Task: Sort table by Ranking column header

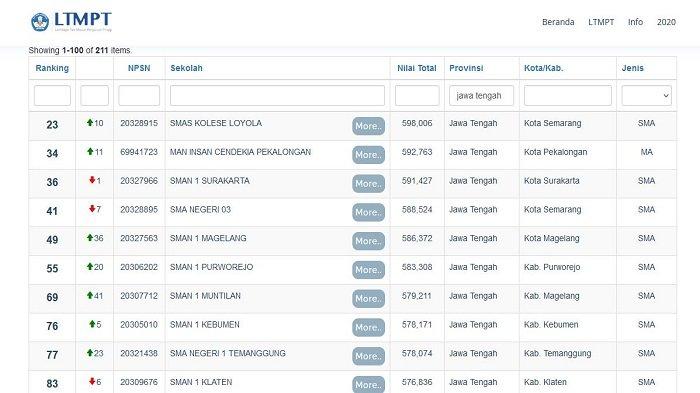Action: click(52, 68)
